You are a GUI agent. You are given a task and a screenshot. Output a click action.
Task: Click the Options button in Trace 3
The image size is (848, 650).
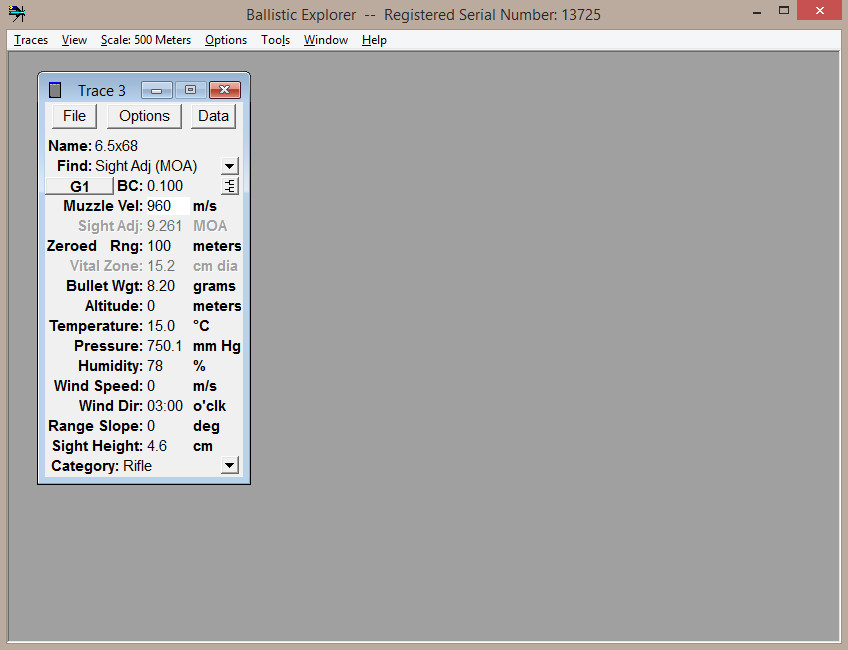click(x=144, y=116)
